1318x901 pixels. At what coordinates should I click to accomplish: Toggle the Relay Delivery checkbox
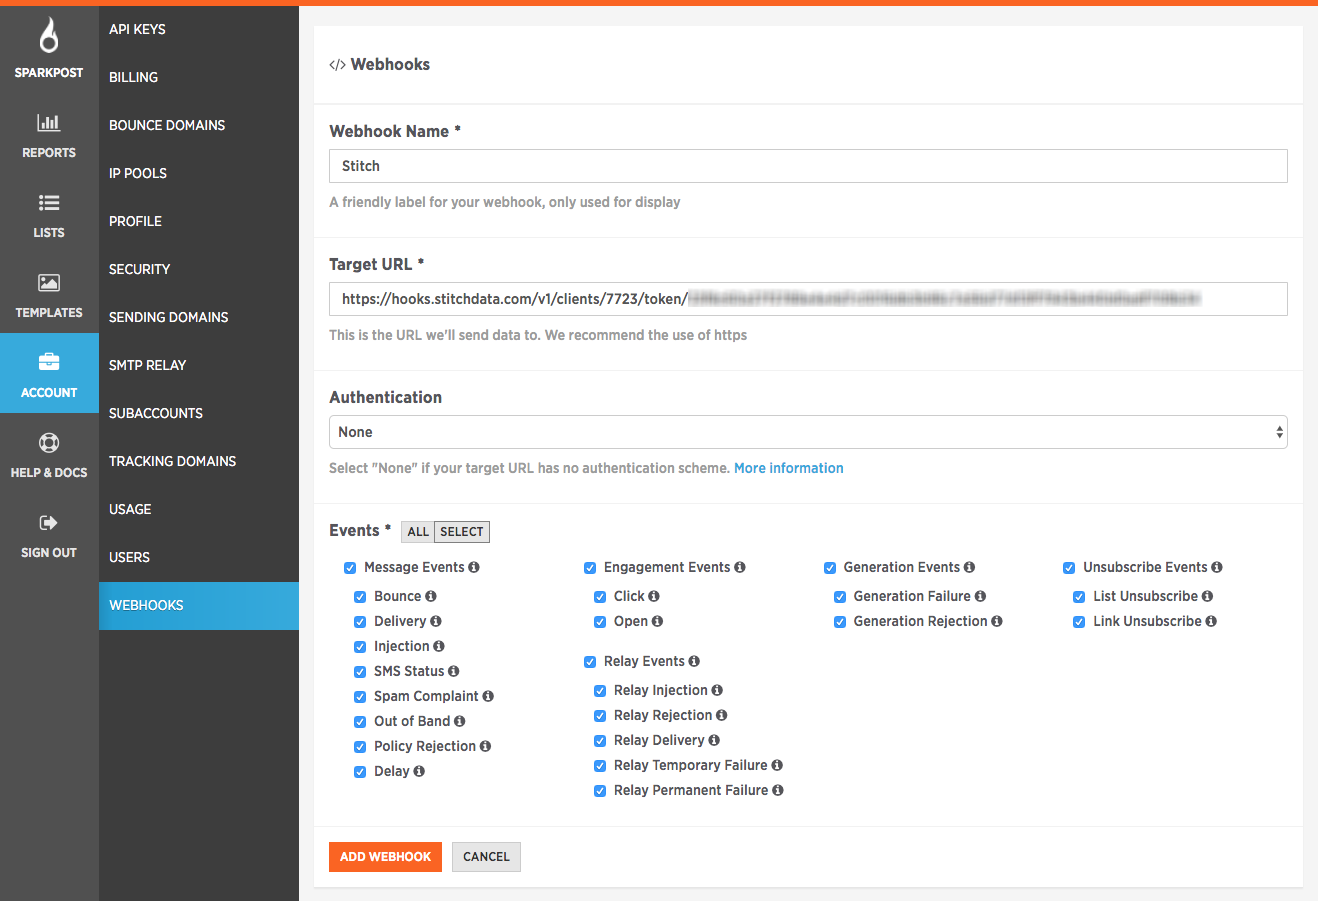pos(599,740)
